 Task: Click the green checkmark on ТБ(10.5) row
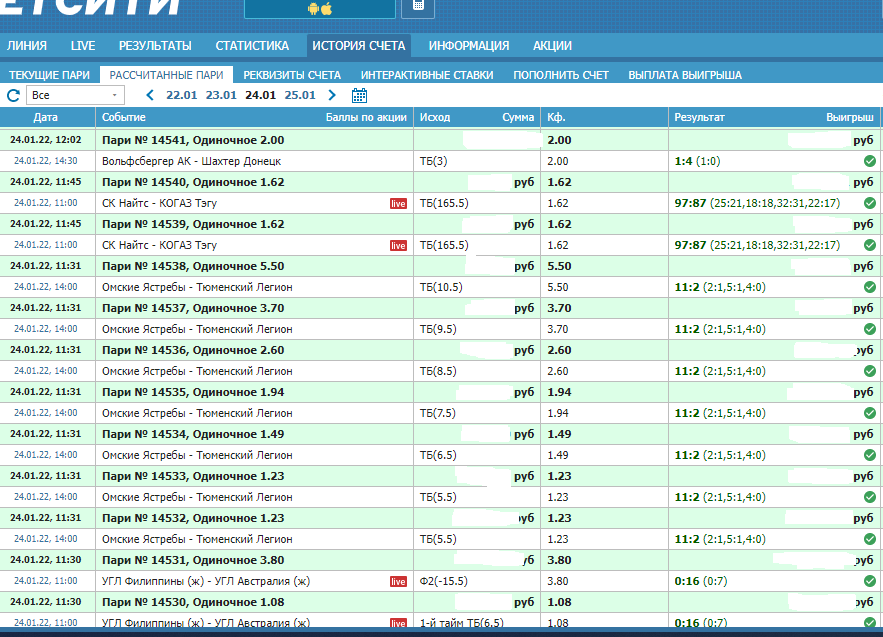click(869, 287)
